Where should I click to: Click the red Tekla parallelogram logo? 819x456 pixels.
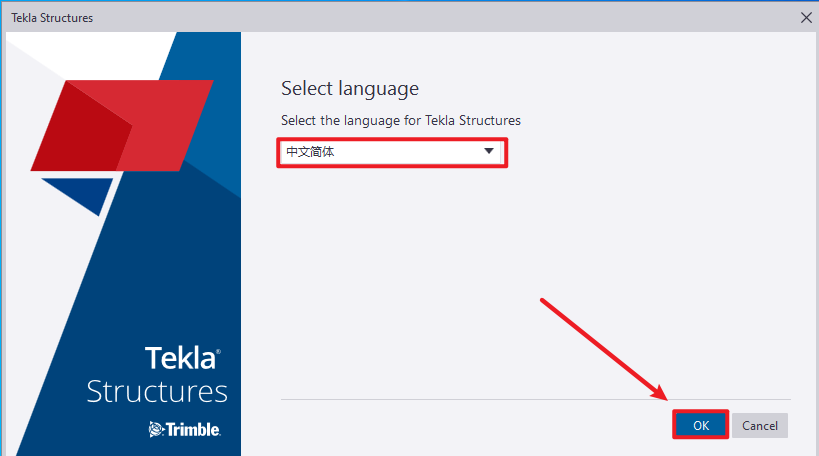pyautogui.click(x=120, y=124)
